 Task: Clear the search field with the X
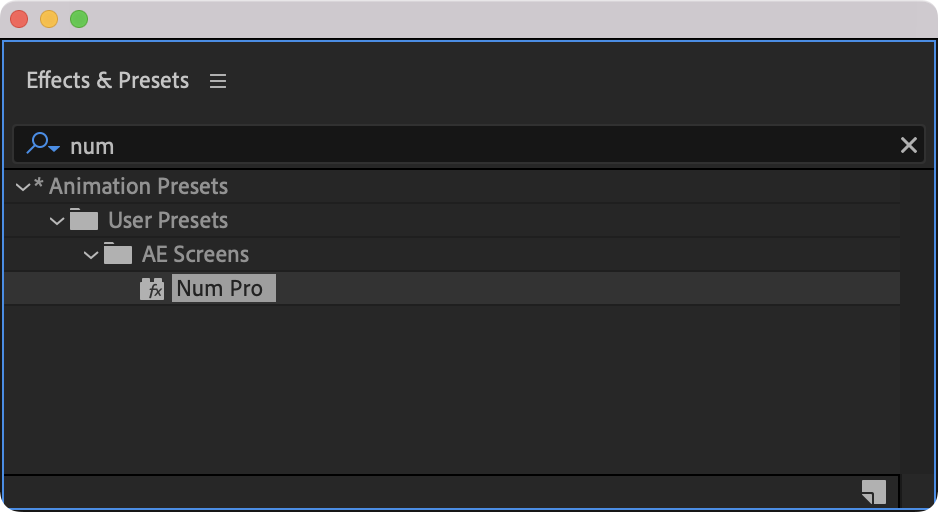point(908,146)
